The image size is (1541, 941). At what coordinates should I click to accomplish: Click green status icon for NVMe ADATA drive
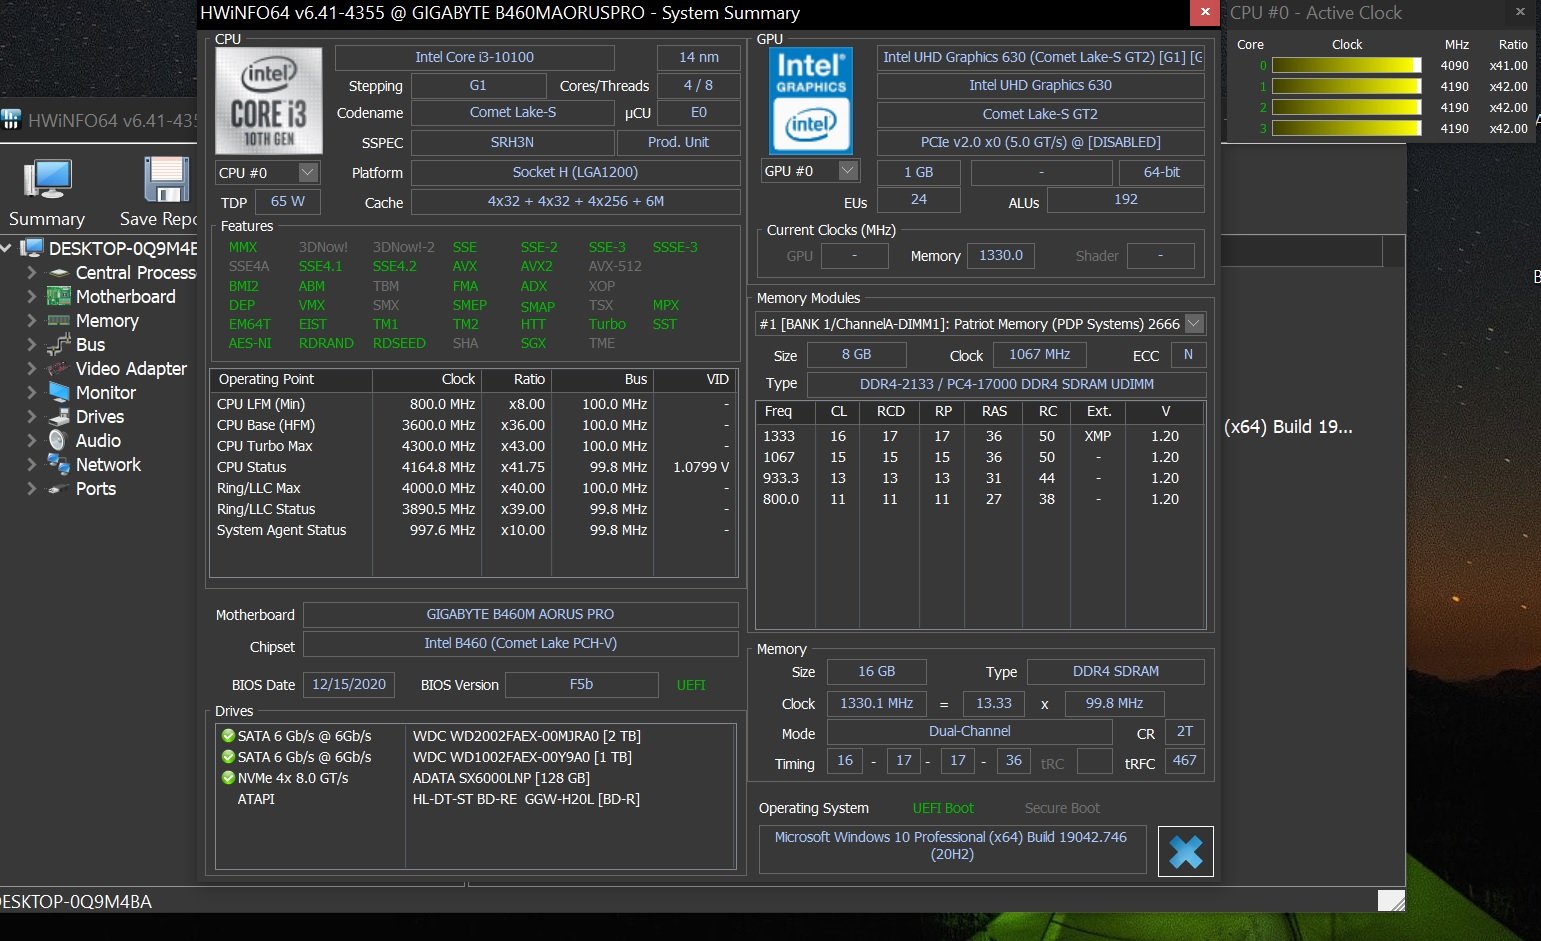[228, 778]
